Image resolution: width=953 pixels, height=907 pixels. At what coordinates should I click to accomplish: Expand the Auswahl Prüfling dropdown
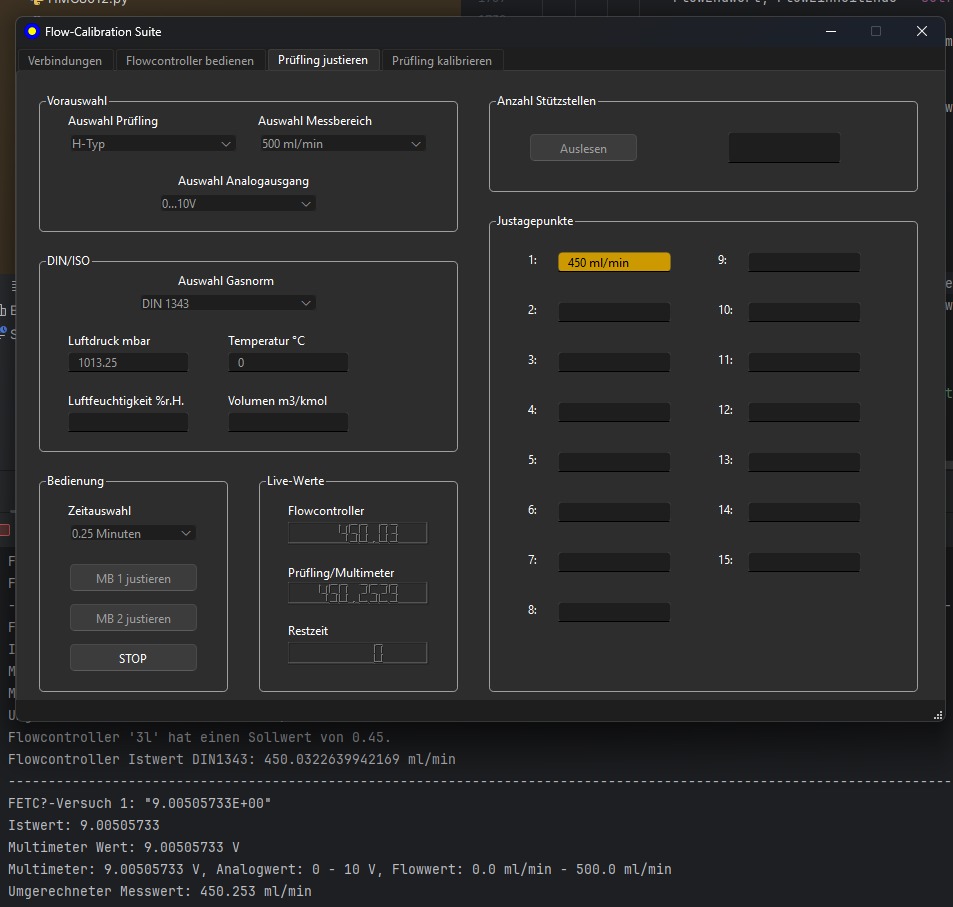pos(152,144)
